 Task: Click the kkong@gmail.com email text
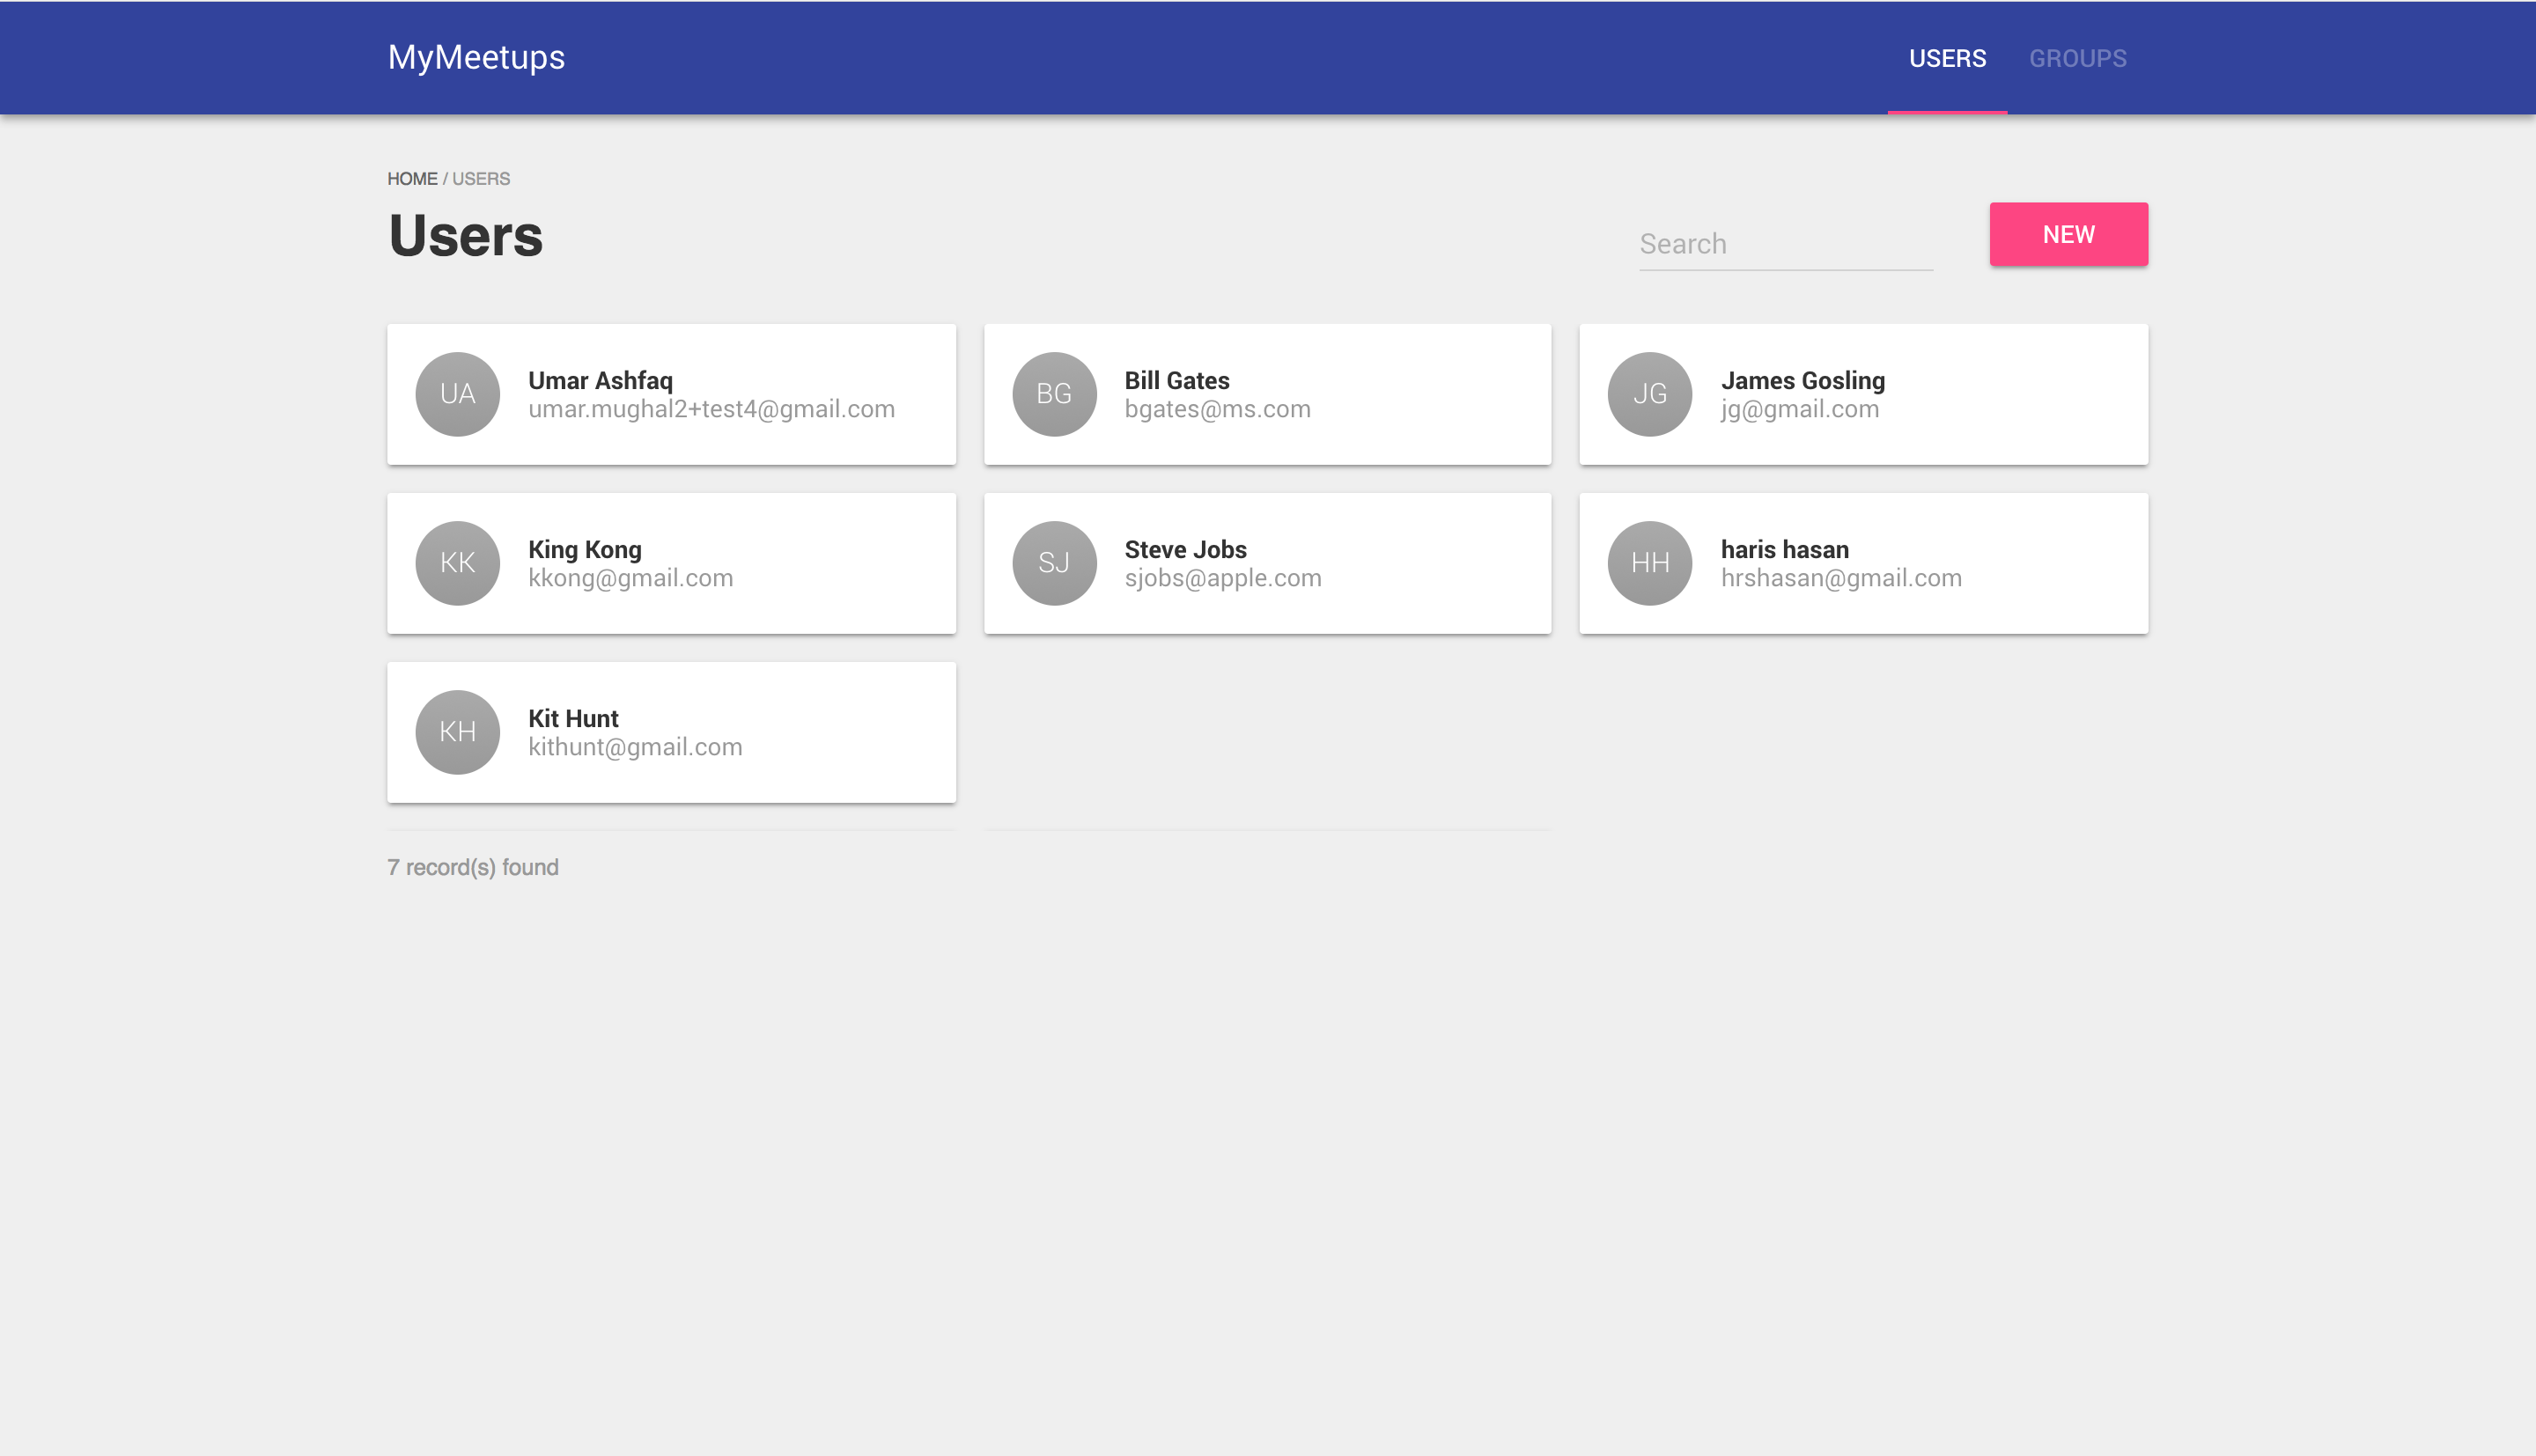click(x=630, y=578)
